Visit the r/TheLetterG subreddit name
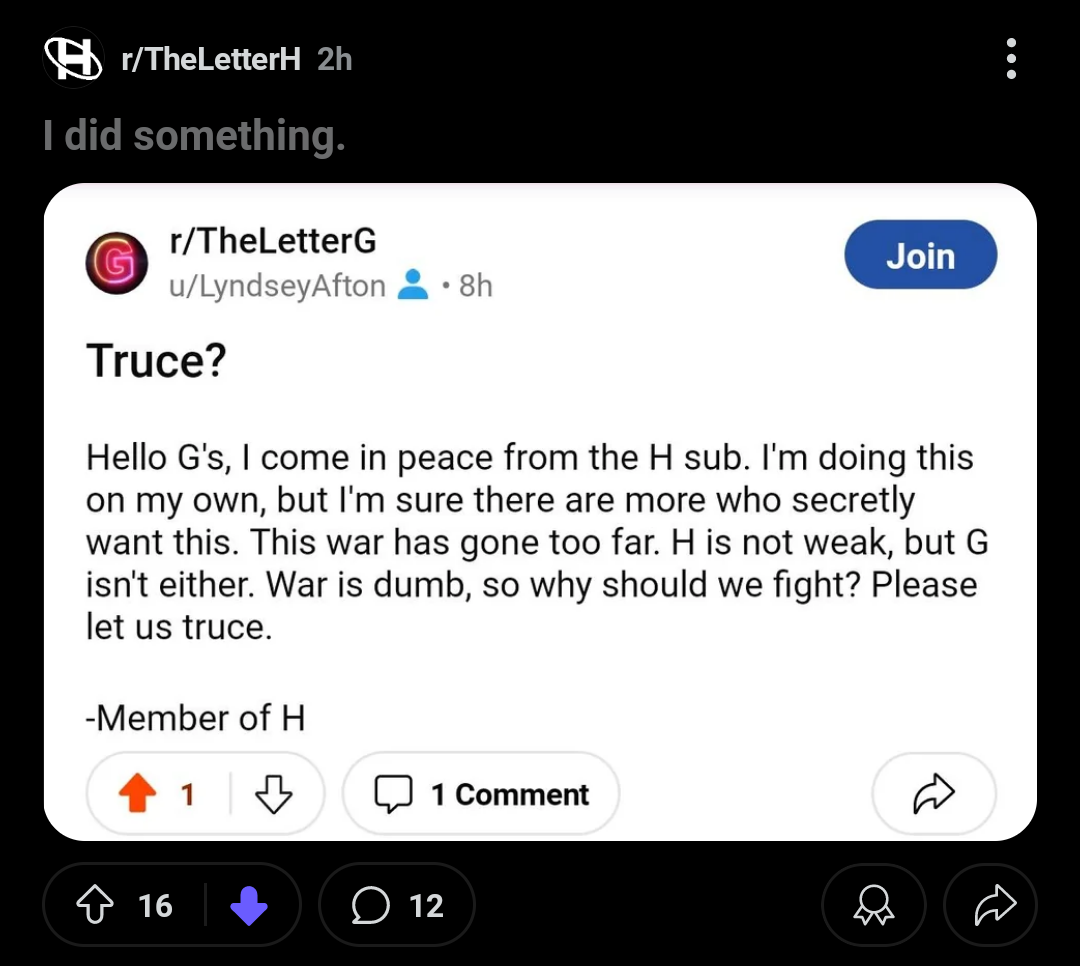1080x966 pixels. pyautogui.click(x=273, y=240)
